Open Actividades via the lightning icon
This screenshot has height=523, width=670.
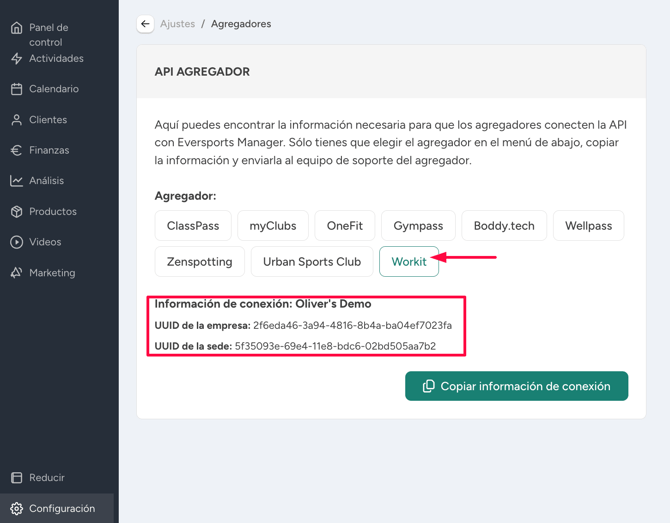[16, 59]
